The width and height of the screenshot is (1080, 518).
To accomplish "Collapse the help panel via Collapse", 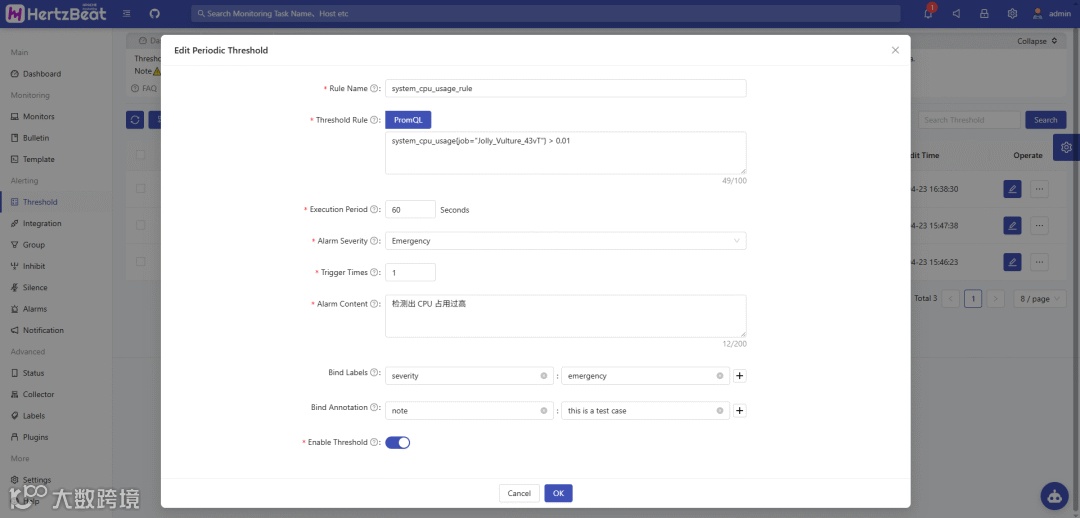I will point(1037,41).
